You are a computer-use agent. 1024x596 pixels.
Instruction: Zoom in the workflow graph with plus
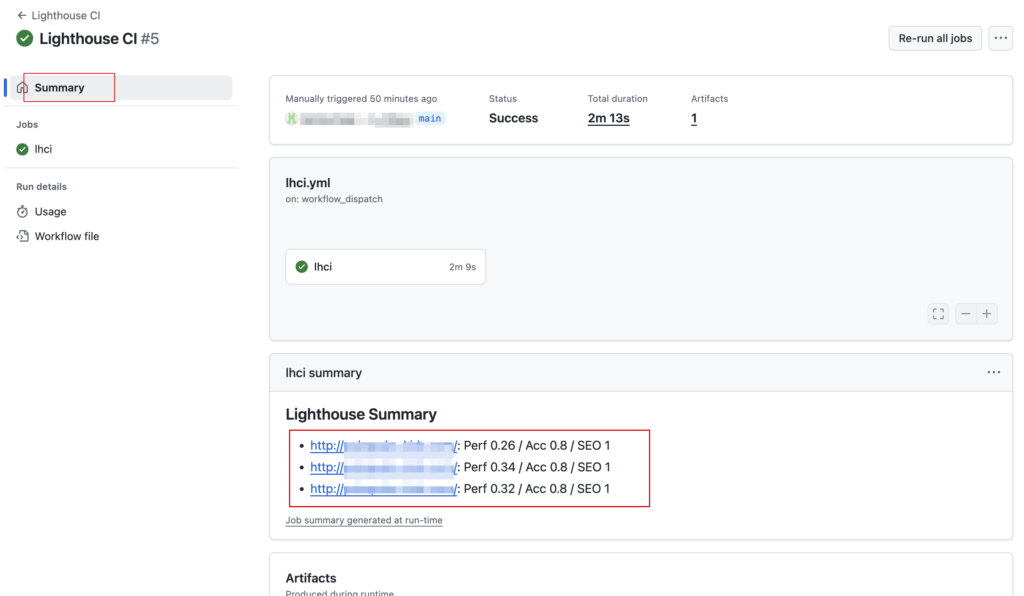(x=987, y=314)
